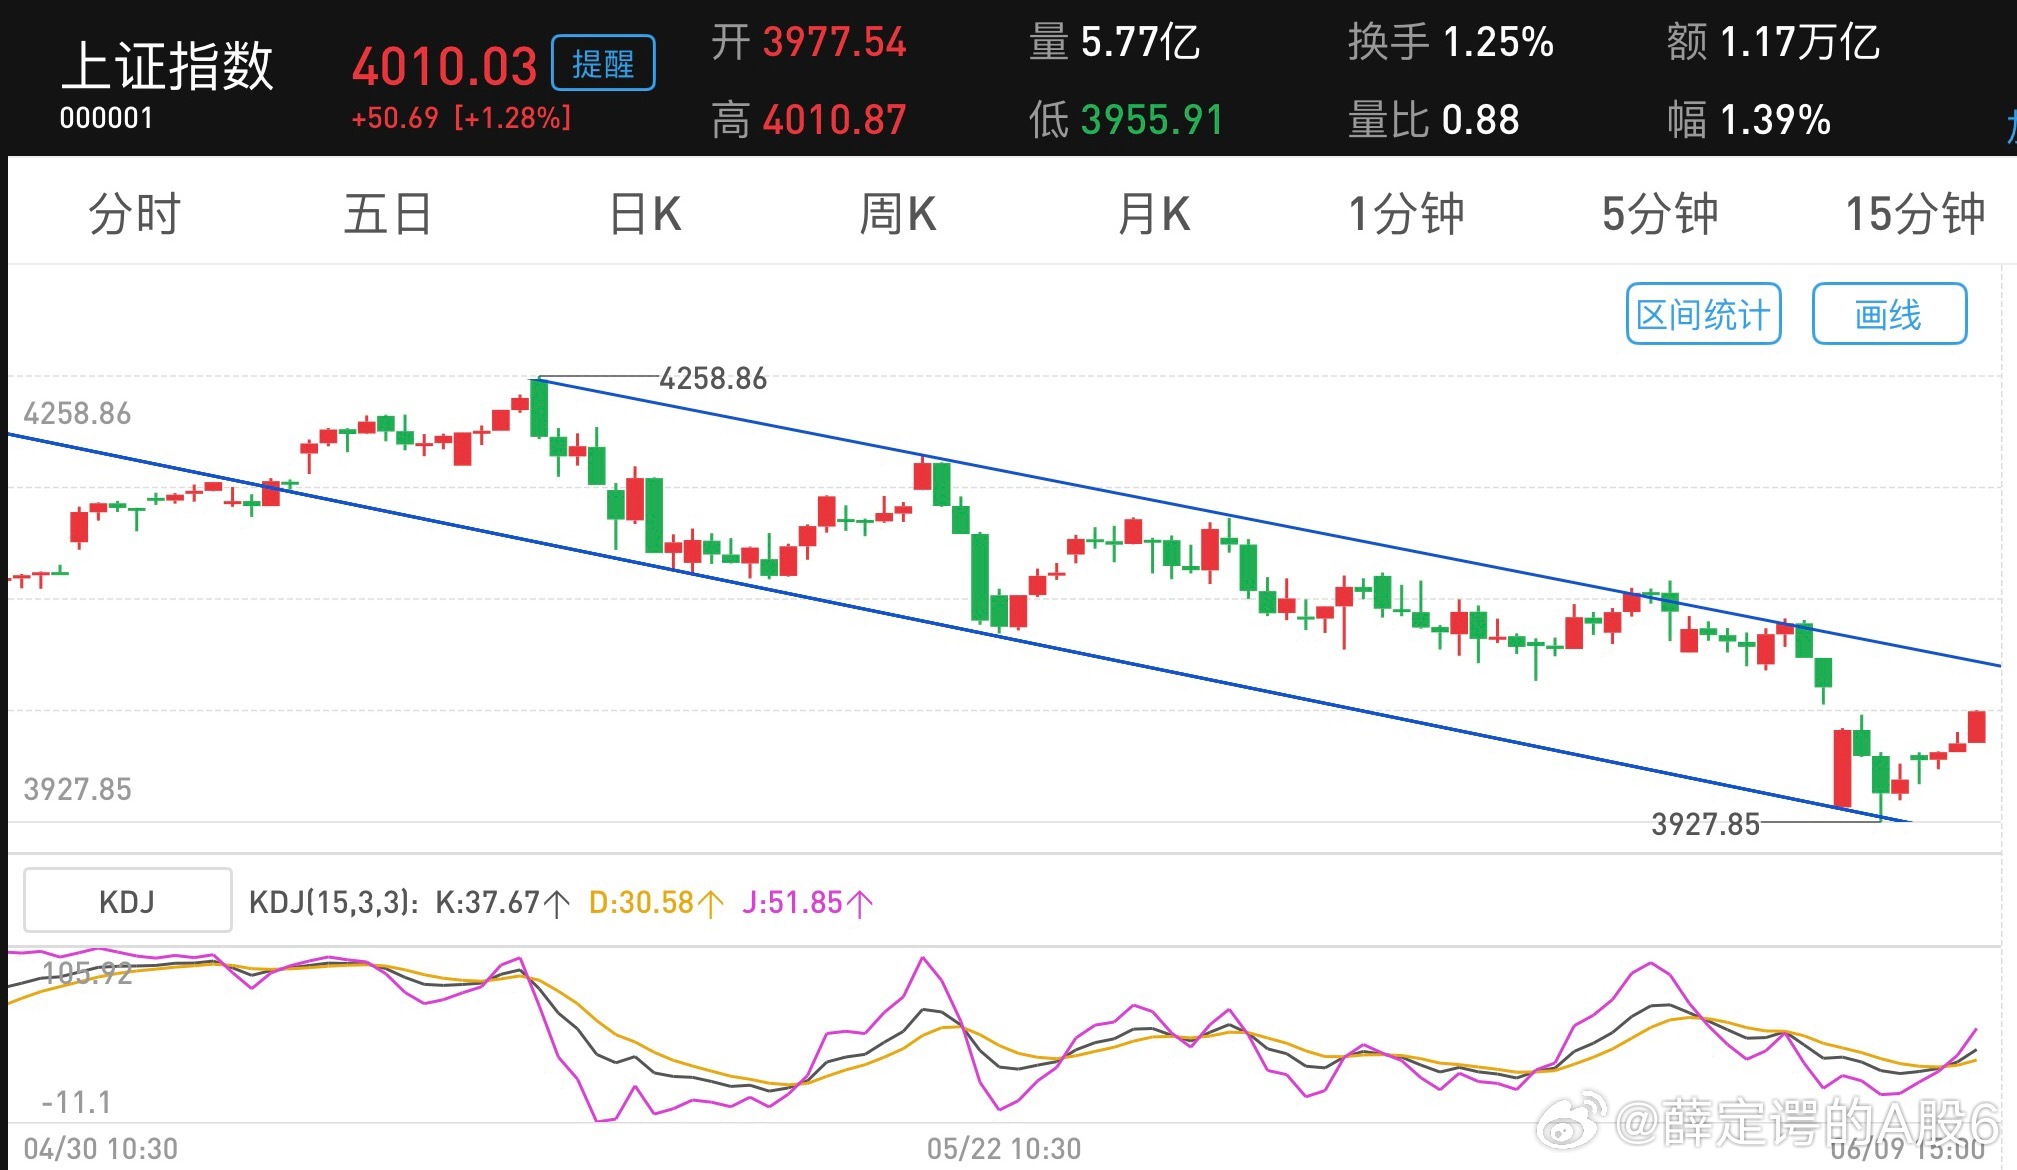Click the KDJ scale value 105.92
2017x1170 pixels.
click(x=87, y=973)
